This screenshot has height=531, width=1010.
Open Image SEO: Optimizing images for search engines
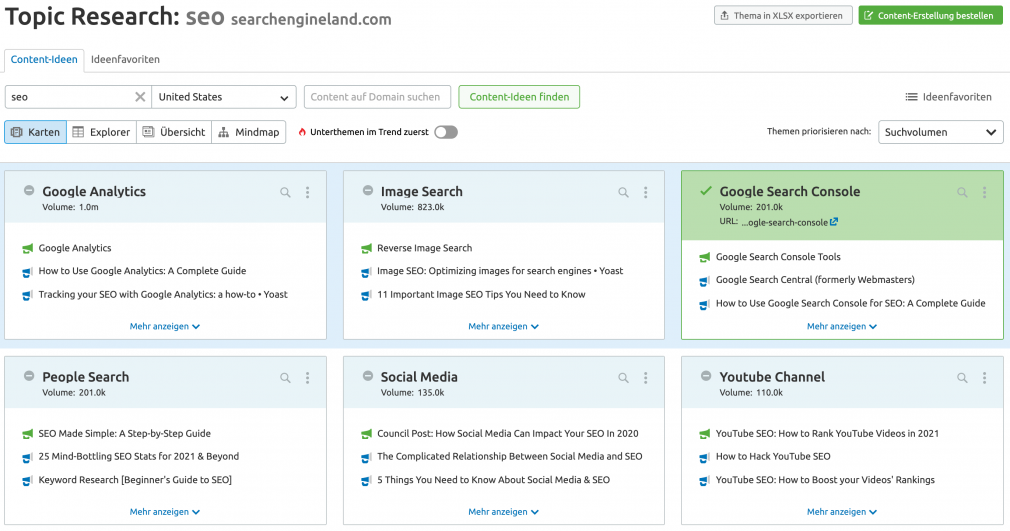click(x=500, y=271)
